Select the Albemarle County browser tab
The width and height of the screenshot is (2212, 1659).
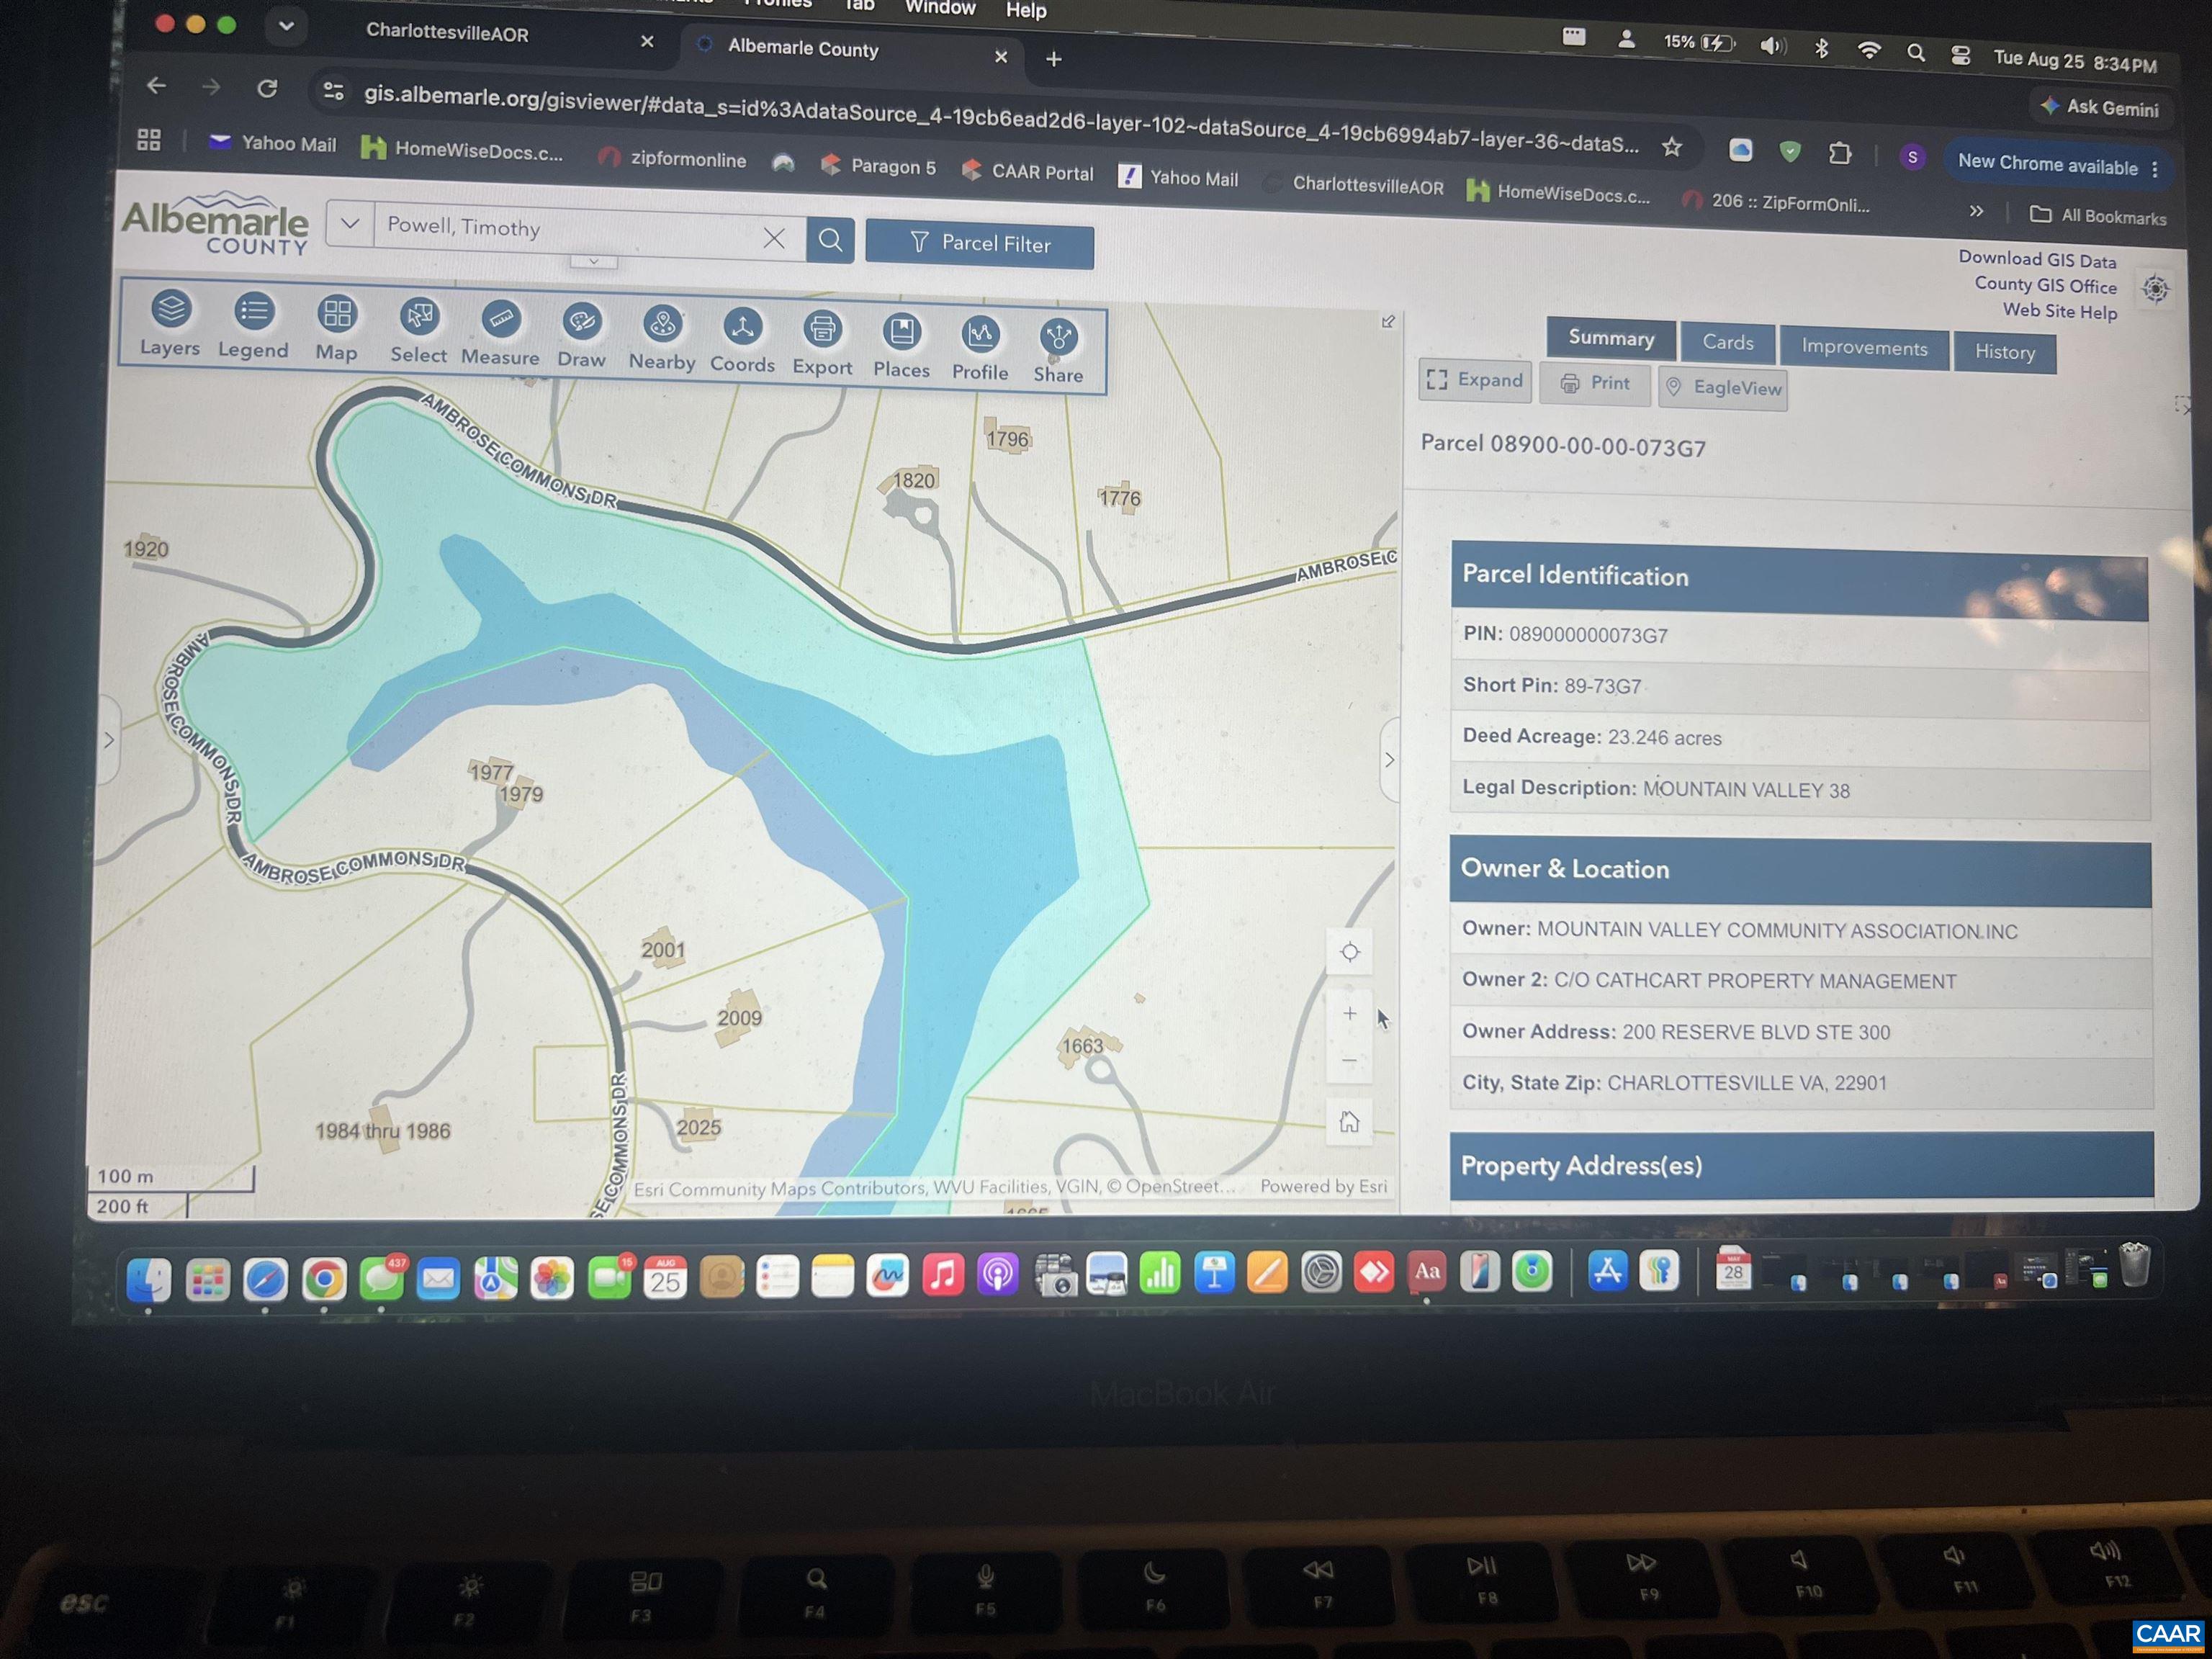coord(802,48)
